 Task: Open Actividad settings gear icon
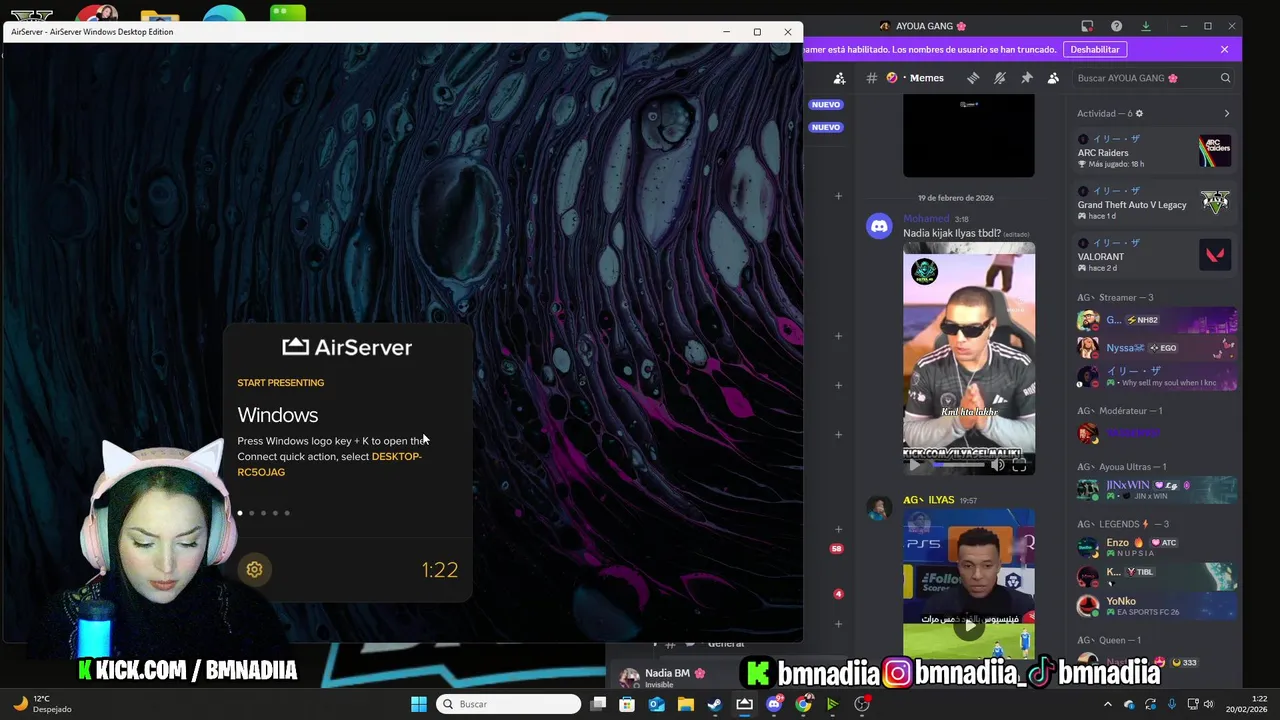[x=1139, y=113]
